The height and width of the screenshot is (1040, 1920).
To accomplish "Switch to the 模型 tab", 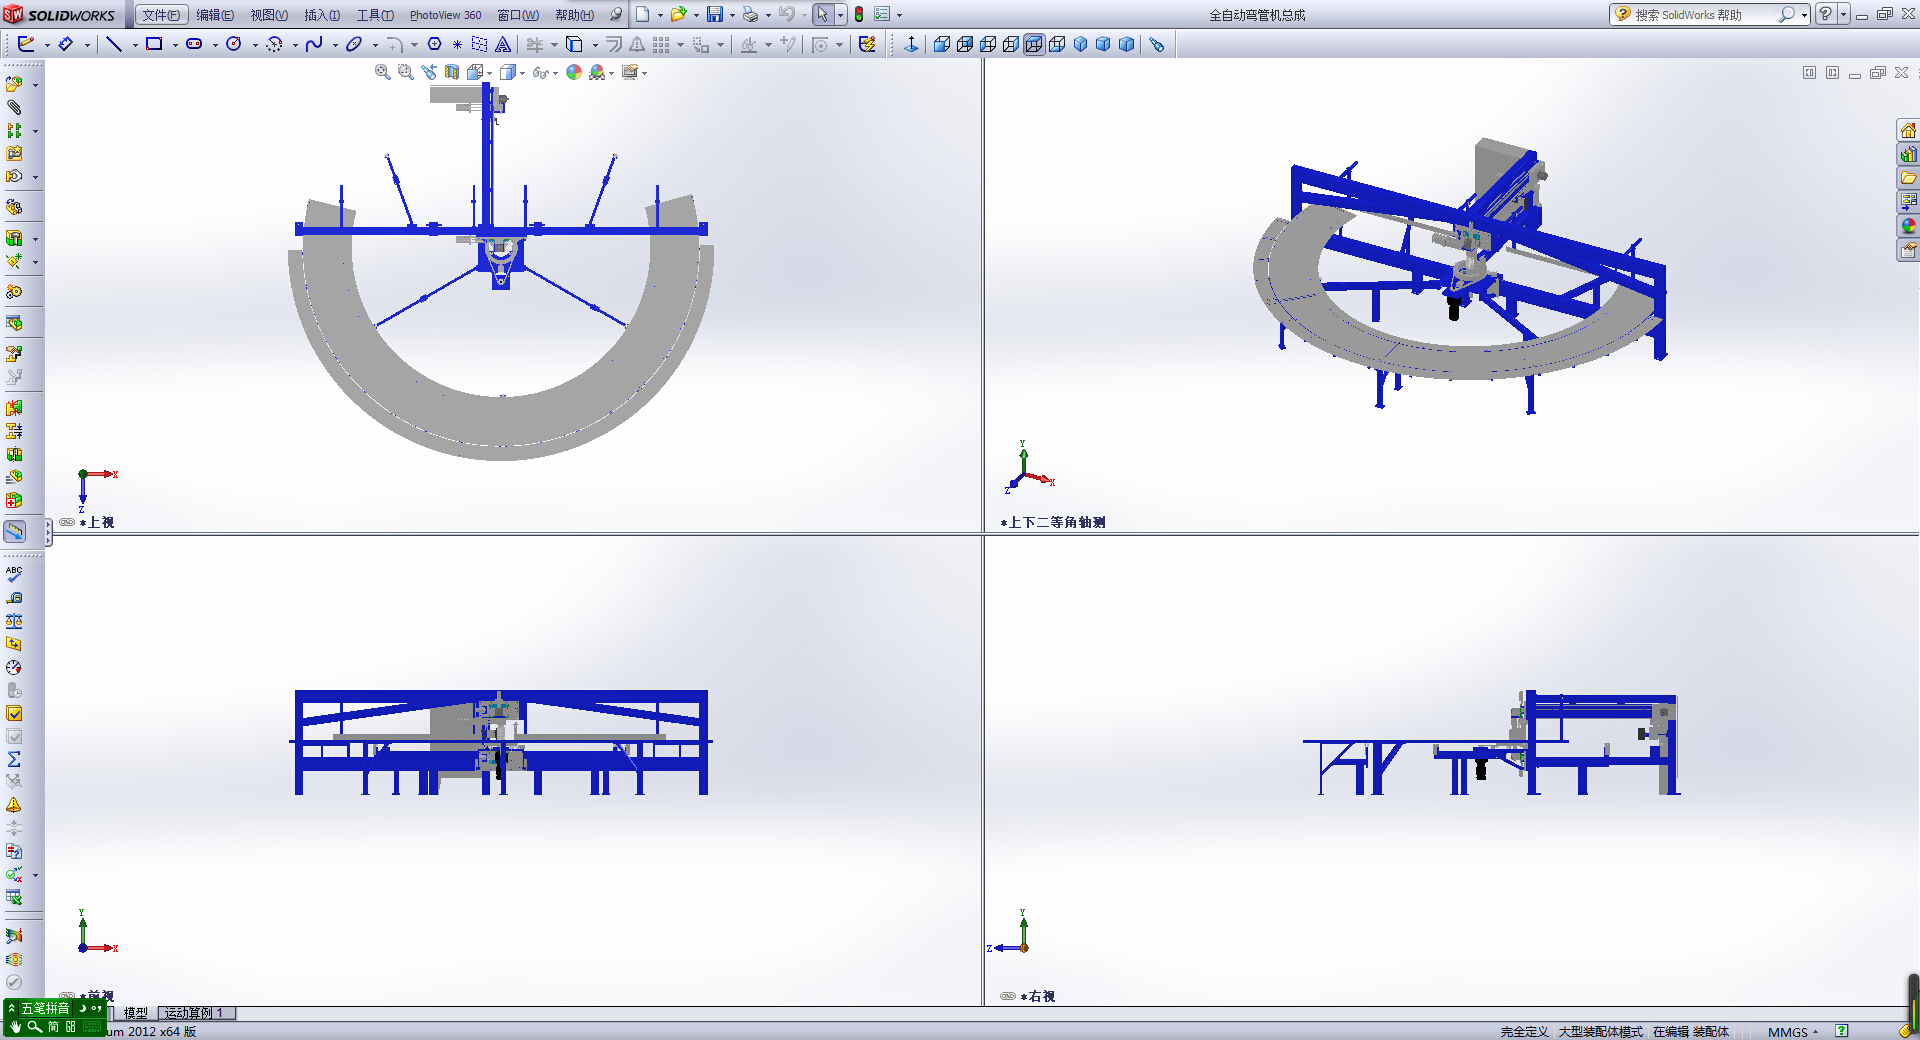I will pos(135,1013).
